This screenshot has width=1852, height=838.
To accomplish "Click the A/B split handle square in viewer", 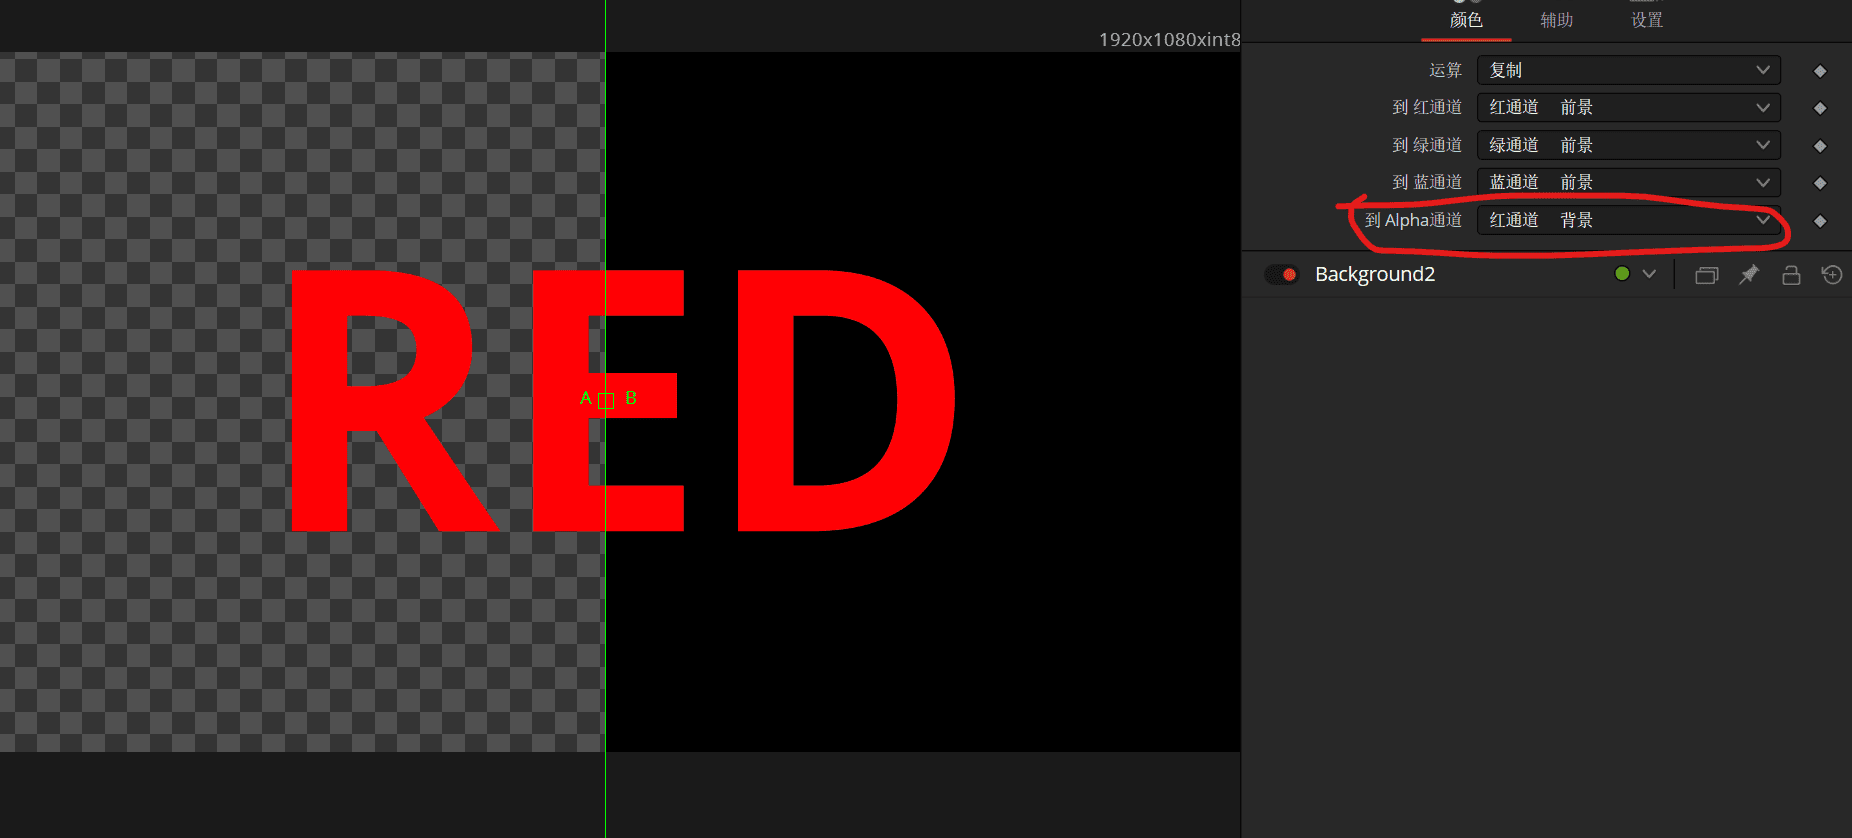I will [x=605, y=401].
